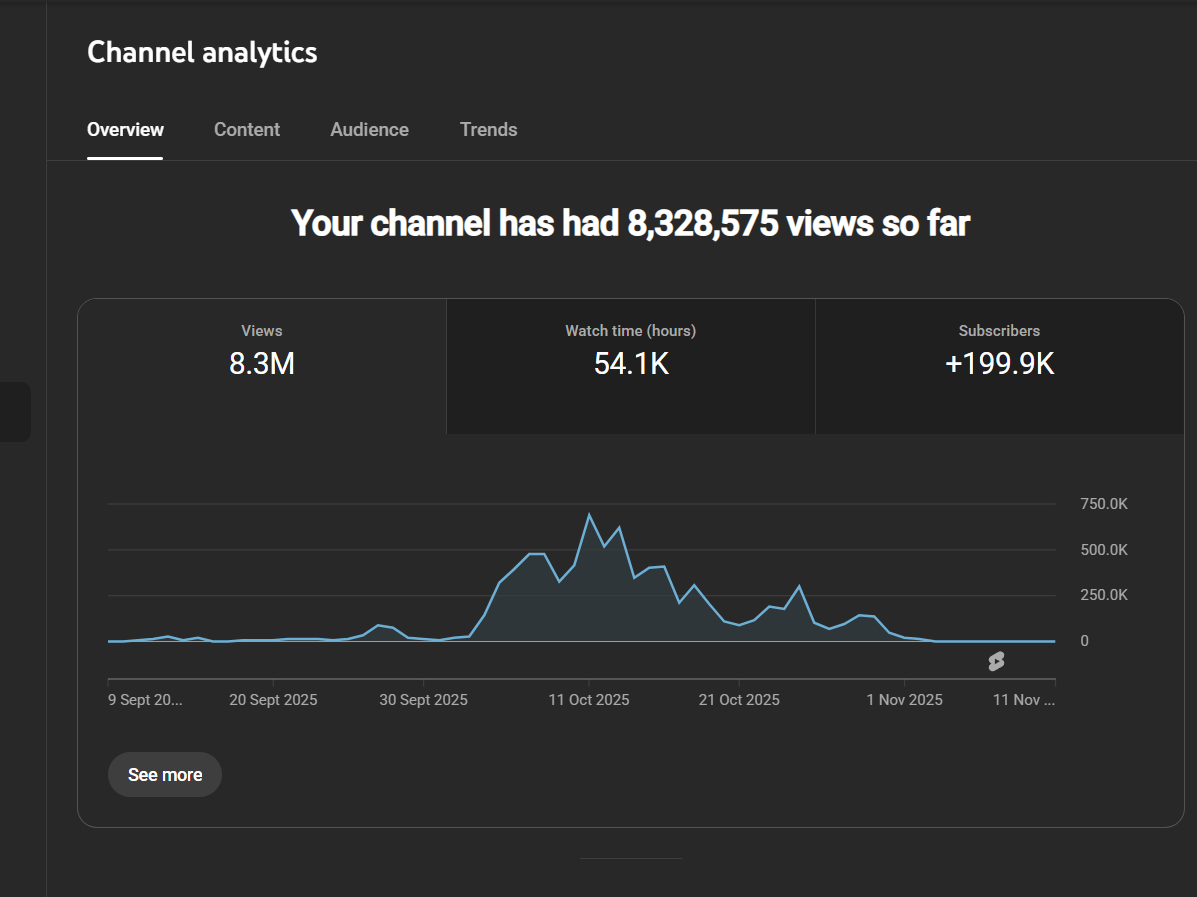1197x897 pixels.
Task: Click the 20 Sept 2025 axis label
Action: 273,700
